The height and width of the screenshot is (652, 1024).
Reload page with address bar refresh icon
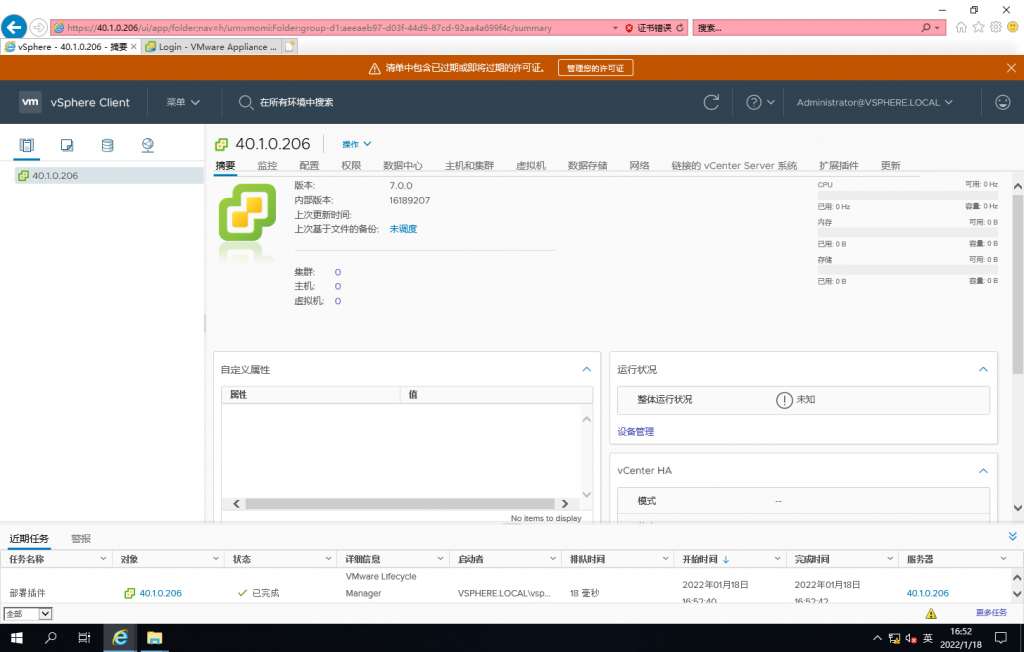coord(680,27)
